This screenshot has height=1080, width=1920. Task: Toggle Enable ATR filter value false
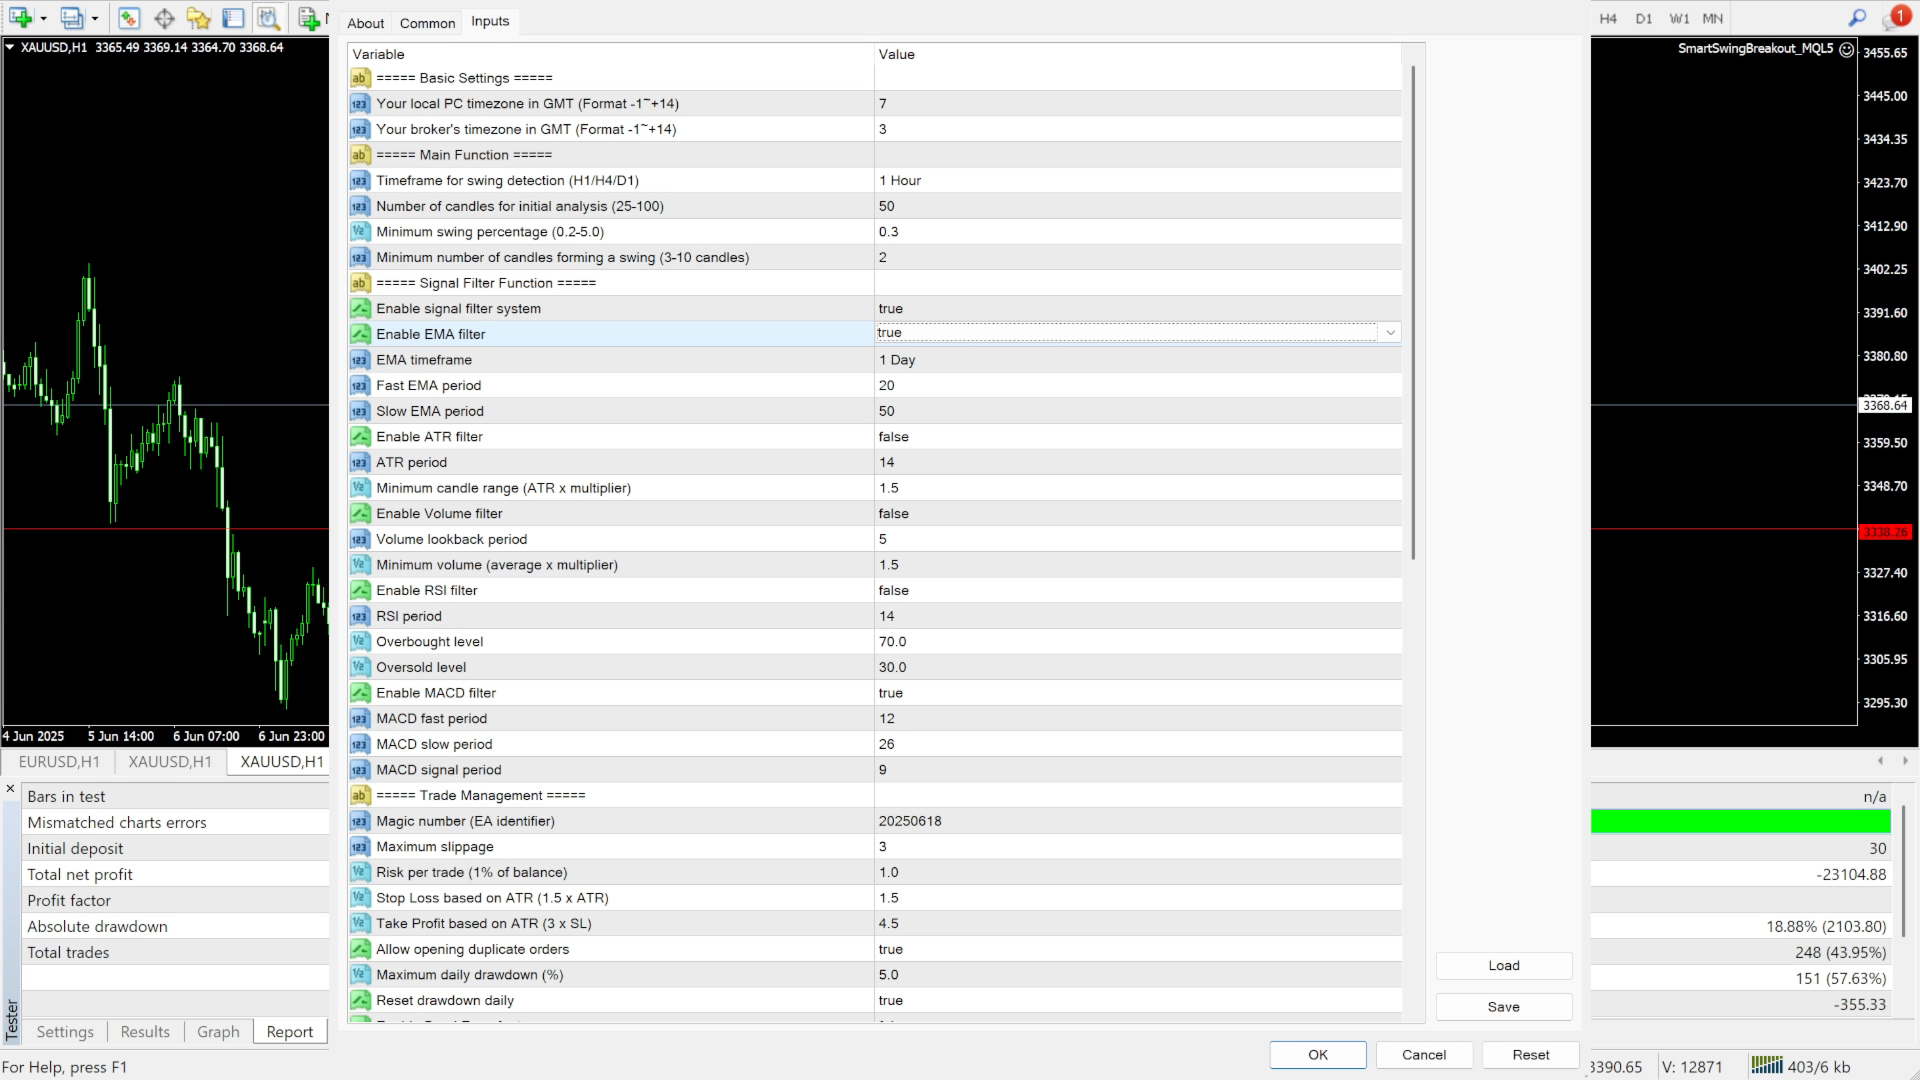(x=893, y=437)
